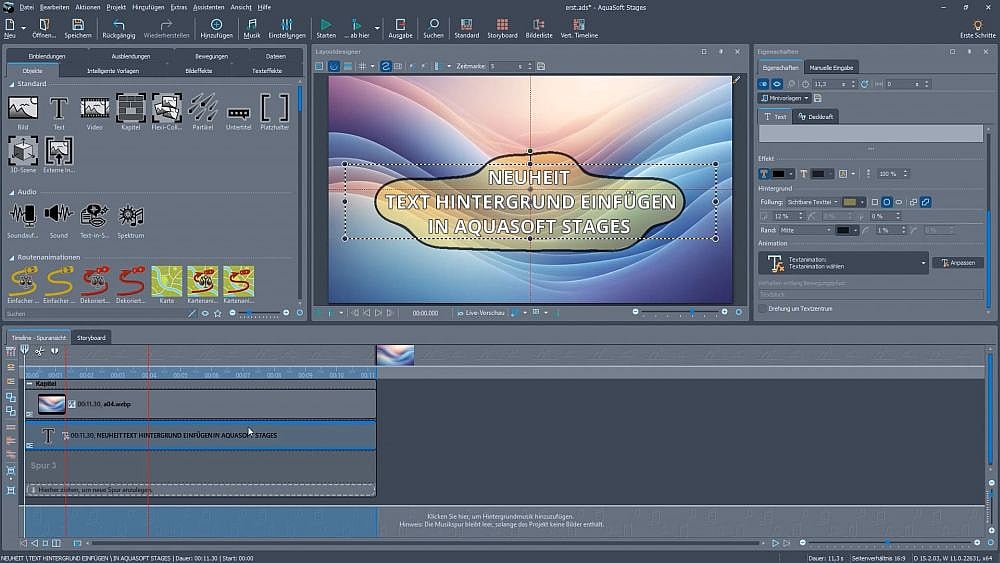This screenshot has height=563, width=1000.
Task: Choose the Kapitel object in the toolbox
Action: [x=130, y=109]
